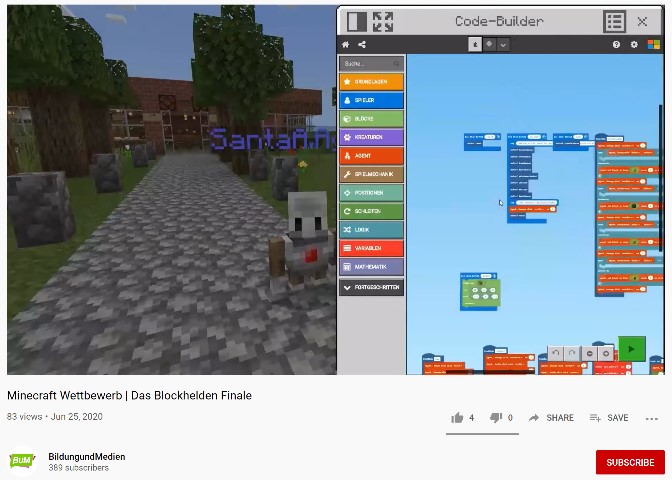Open the Blöcke block category

click(x=371, y=119)
